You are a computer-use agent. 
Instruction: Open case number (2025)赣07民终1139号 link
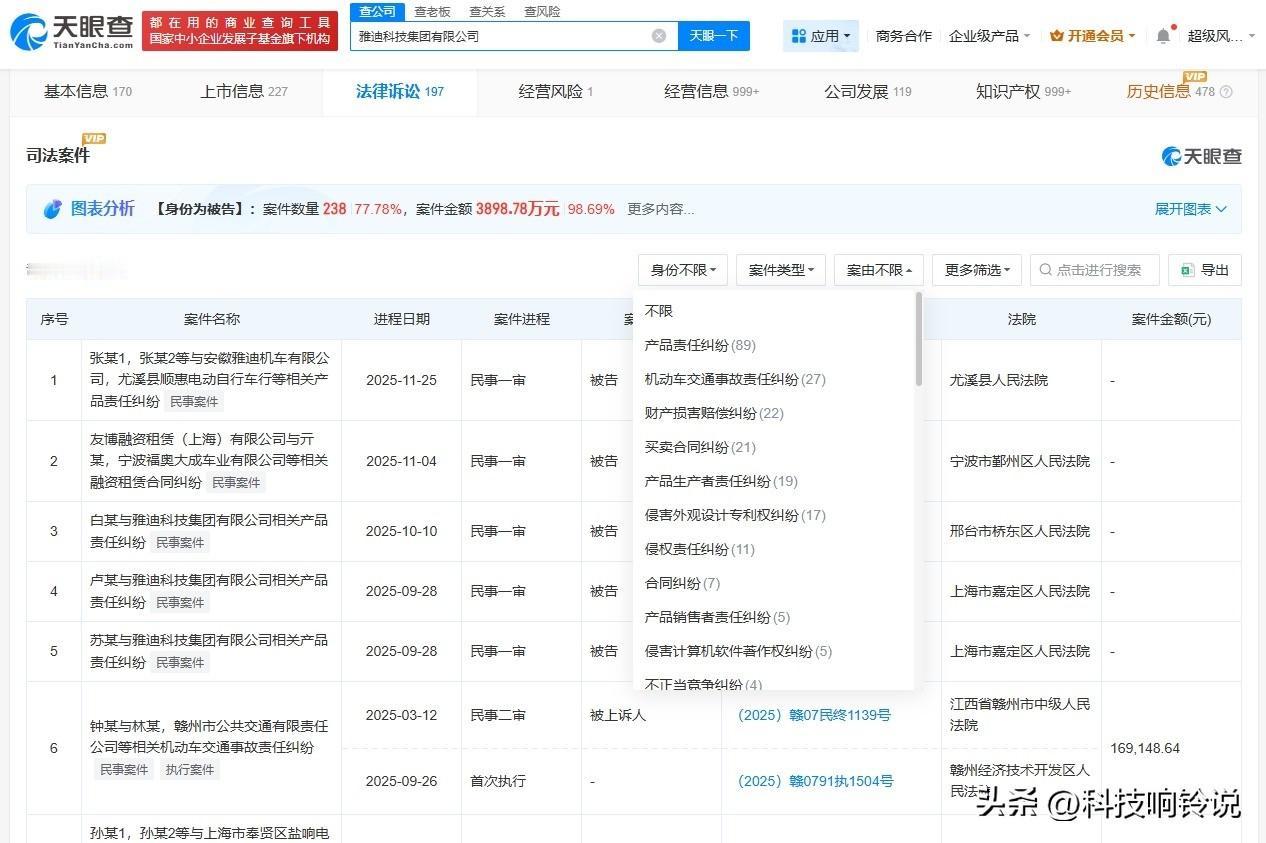[x=814, y=715]
